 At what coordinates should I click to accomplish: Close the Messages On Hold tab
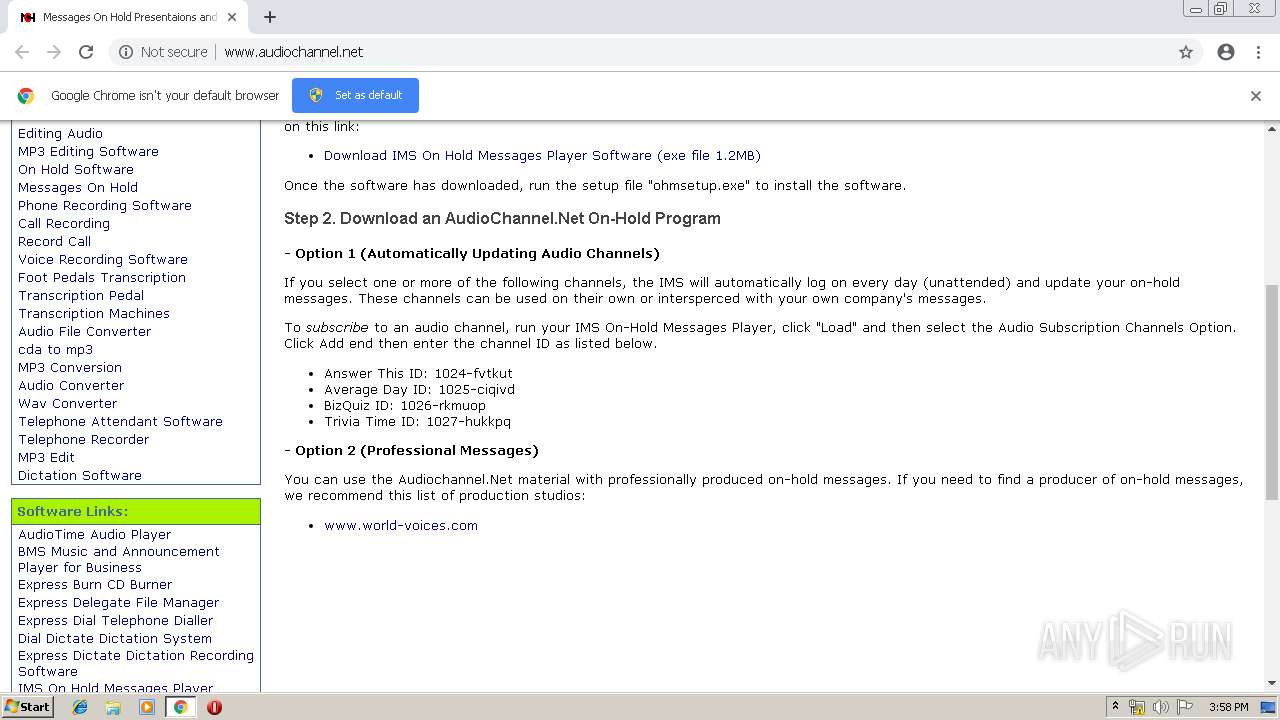point(232,17)
